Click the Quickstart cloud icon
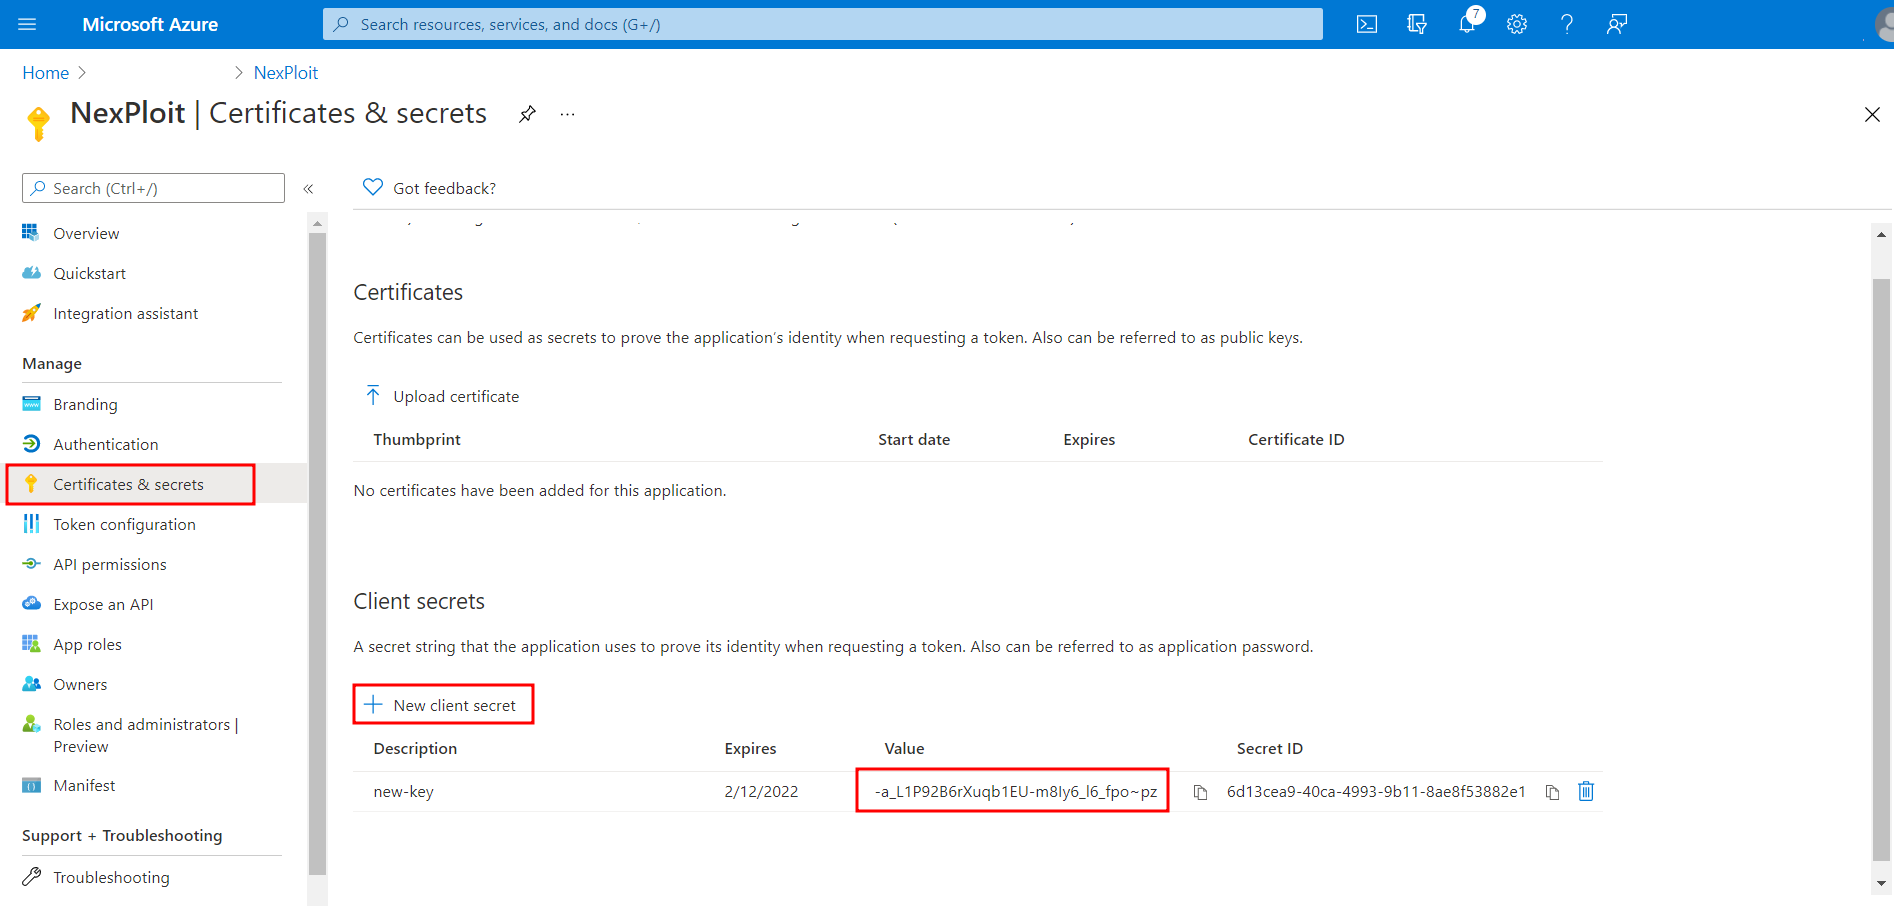Viewport: 1894px width, 906px height. tap(31, 272)
